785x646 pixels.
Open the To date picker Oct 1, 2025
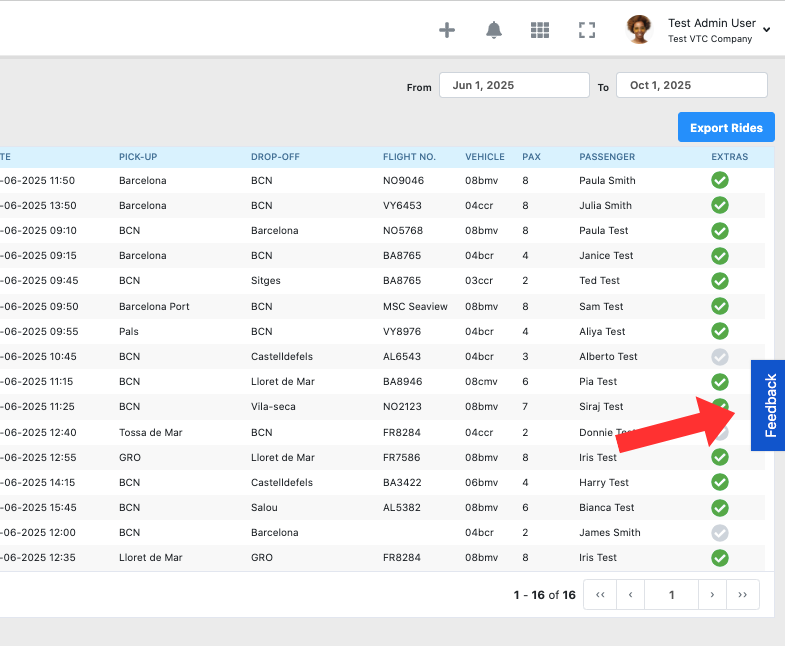[x=691, y=86]
